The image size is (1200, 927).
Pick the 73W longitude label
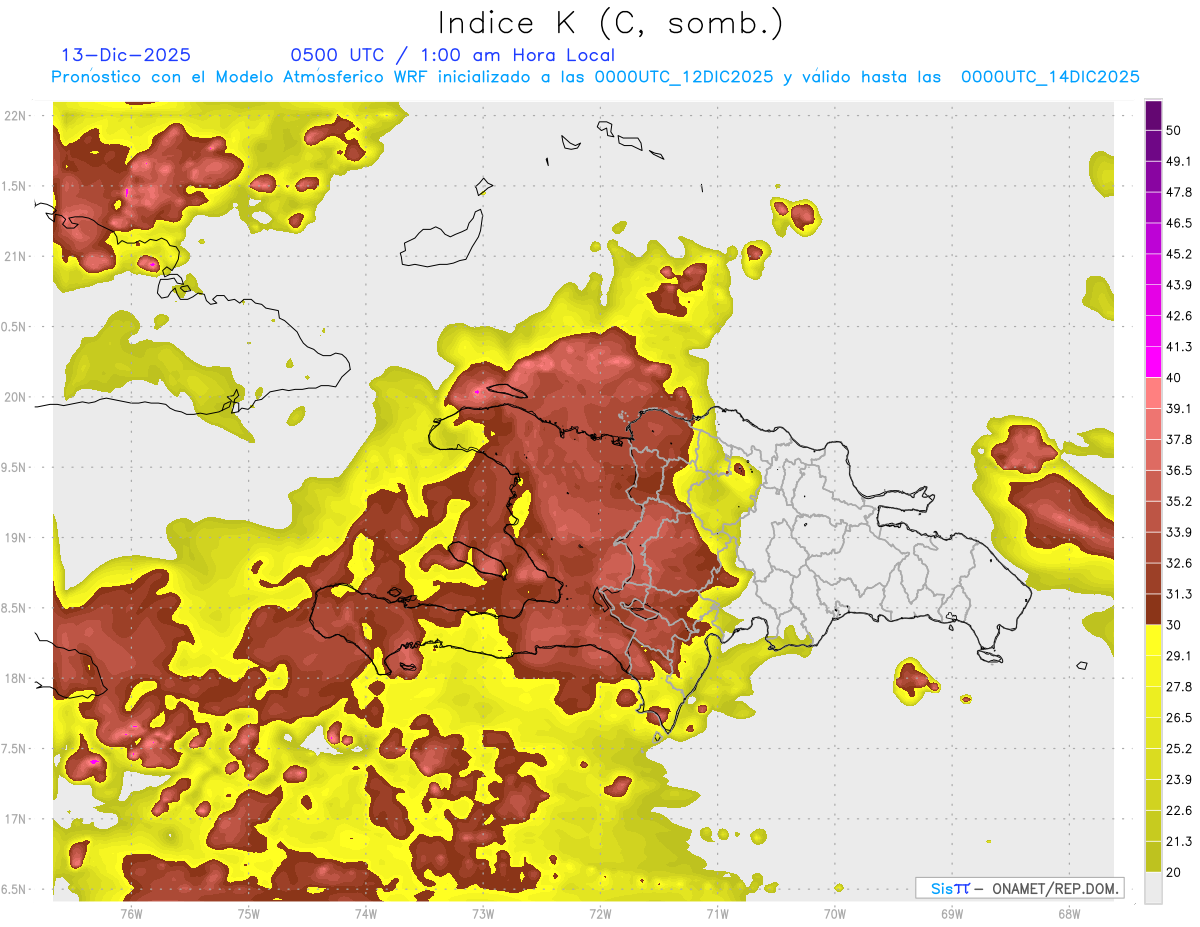tap(483, 913)
